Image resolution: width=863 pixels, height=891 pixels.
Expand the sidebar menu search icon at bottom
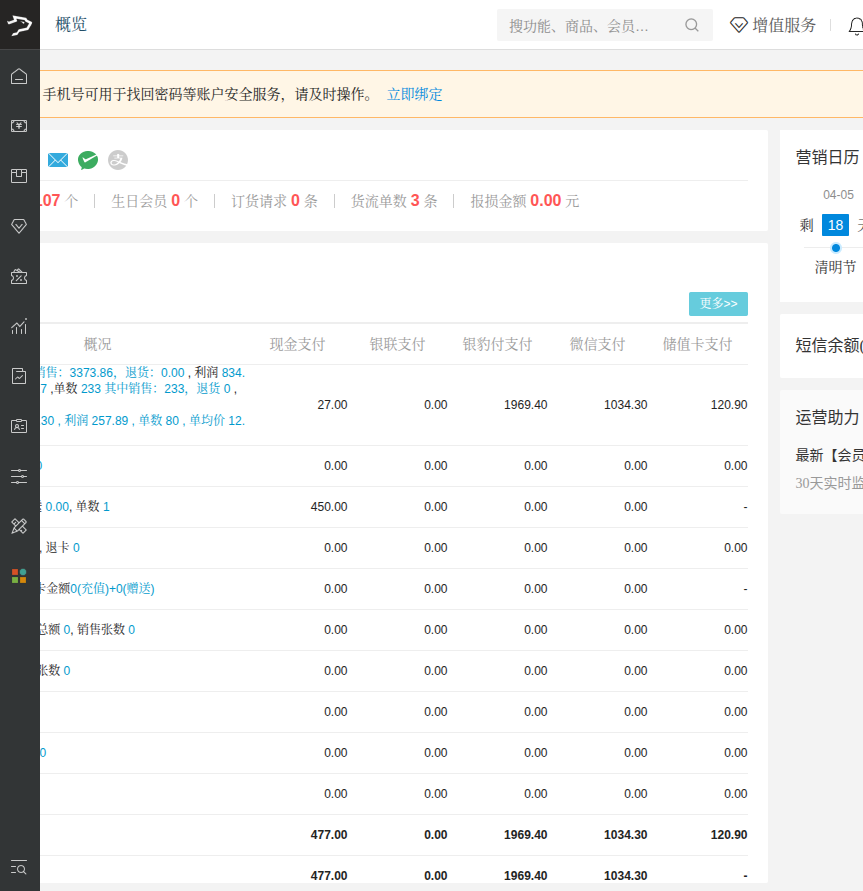coord(19,867)
